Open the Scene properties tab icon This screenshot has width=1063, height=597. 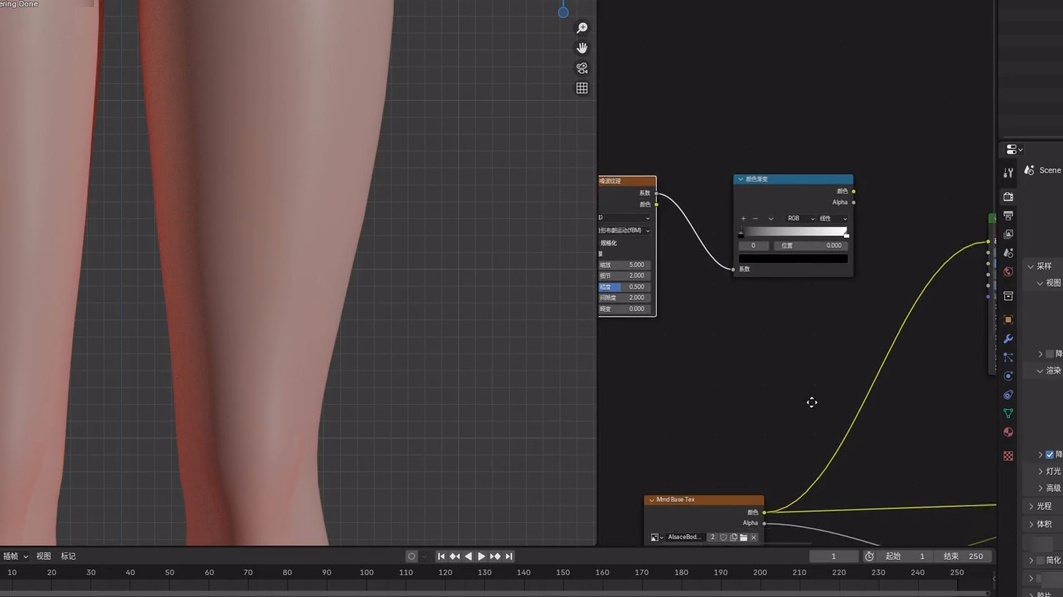tap(1008, 253)
